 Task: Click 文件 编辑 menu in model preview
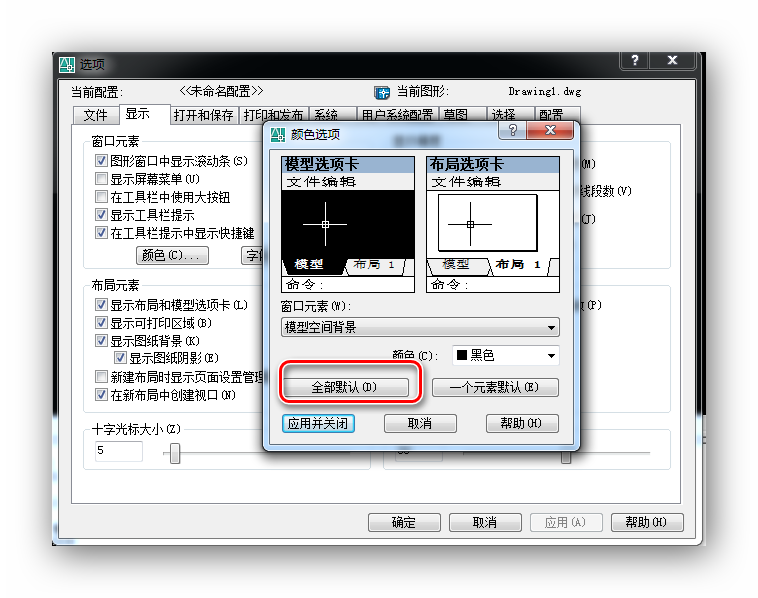tap(348, 182)
